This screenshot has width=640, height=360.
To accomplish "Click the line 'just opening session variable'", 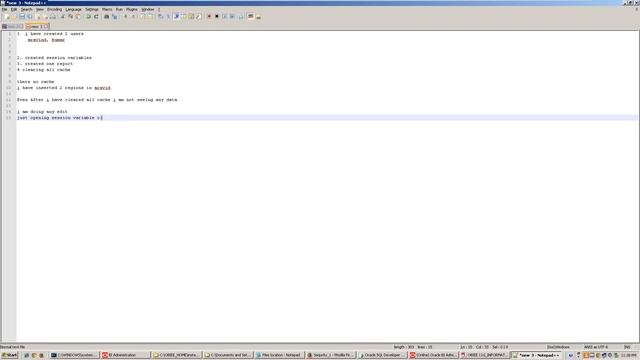I will coord(60,118).
